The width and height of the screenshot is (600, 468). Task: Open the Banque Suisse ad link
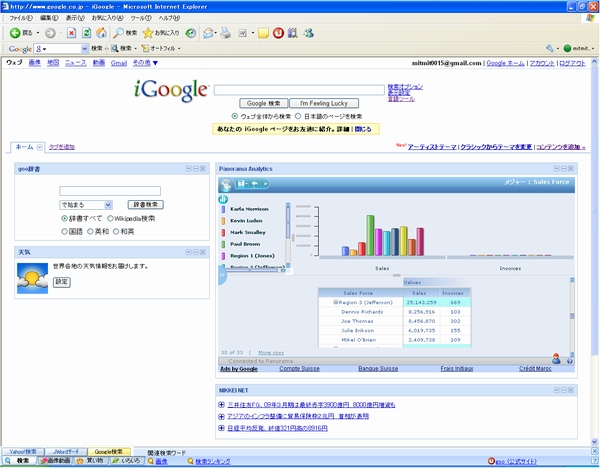click(x=378, y=369)
